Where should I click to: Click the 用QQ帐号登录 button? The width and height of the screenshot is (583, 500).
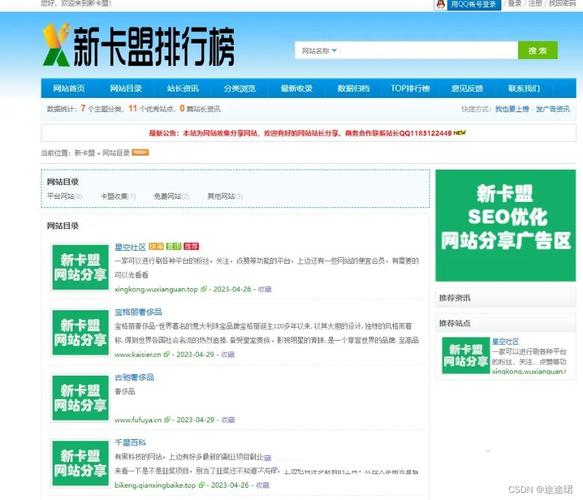pyautogui.click(x=473, y=4)
